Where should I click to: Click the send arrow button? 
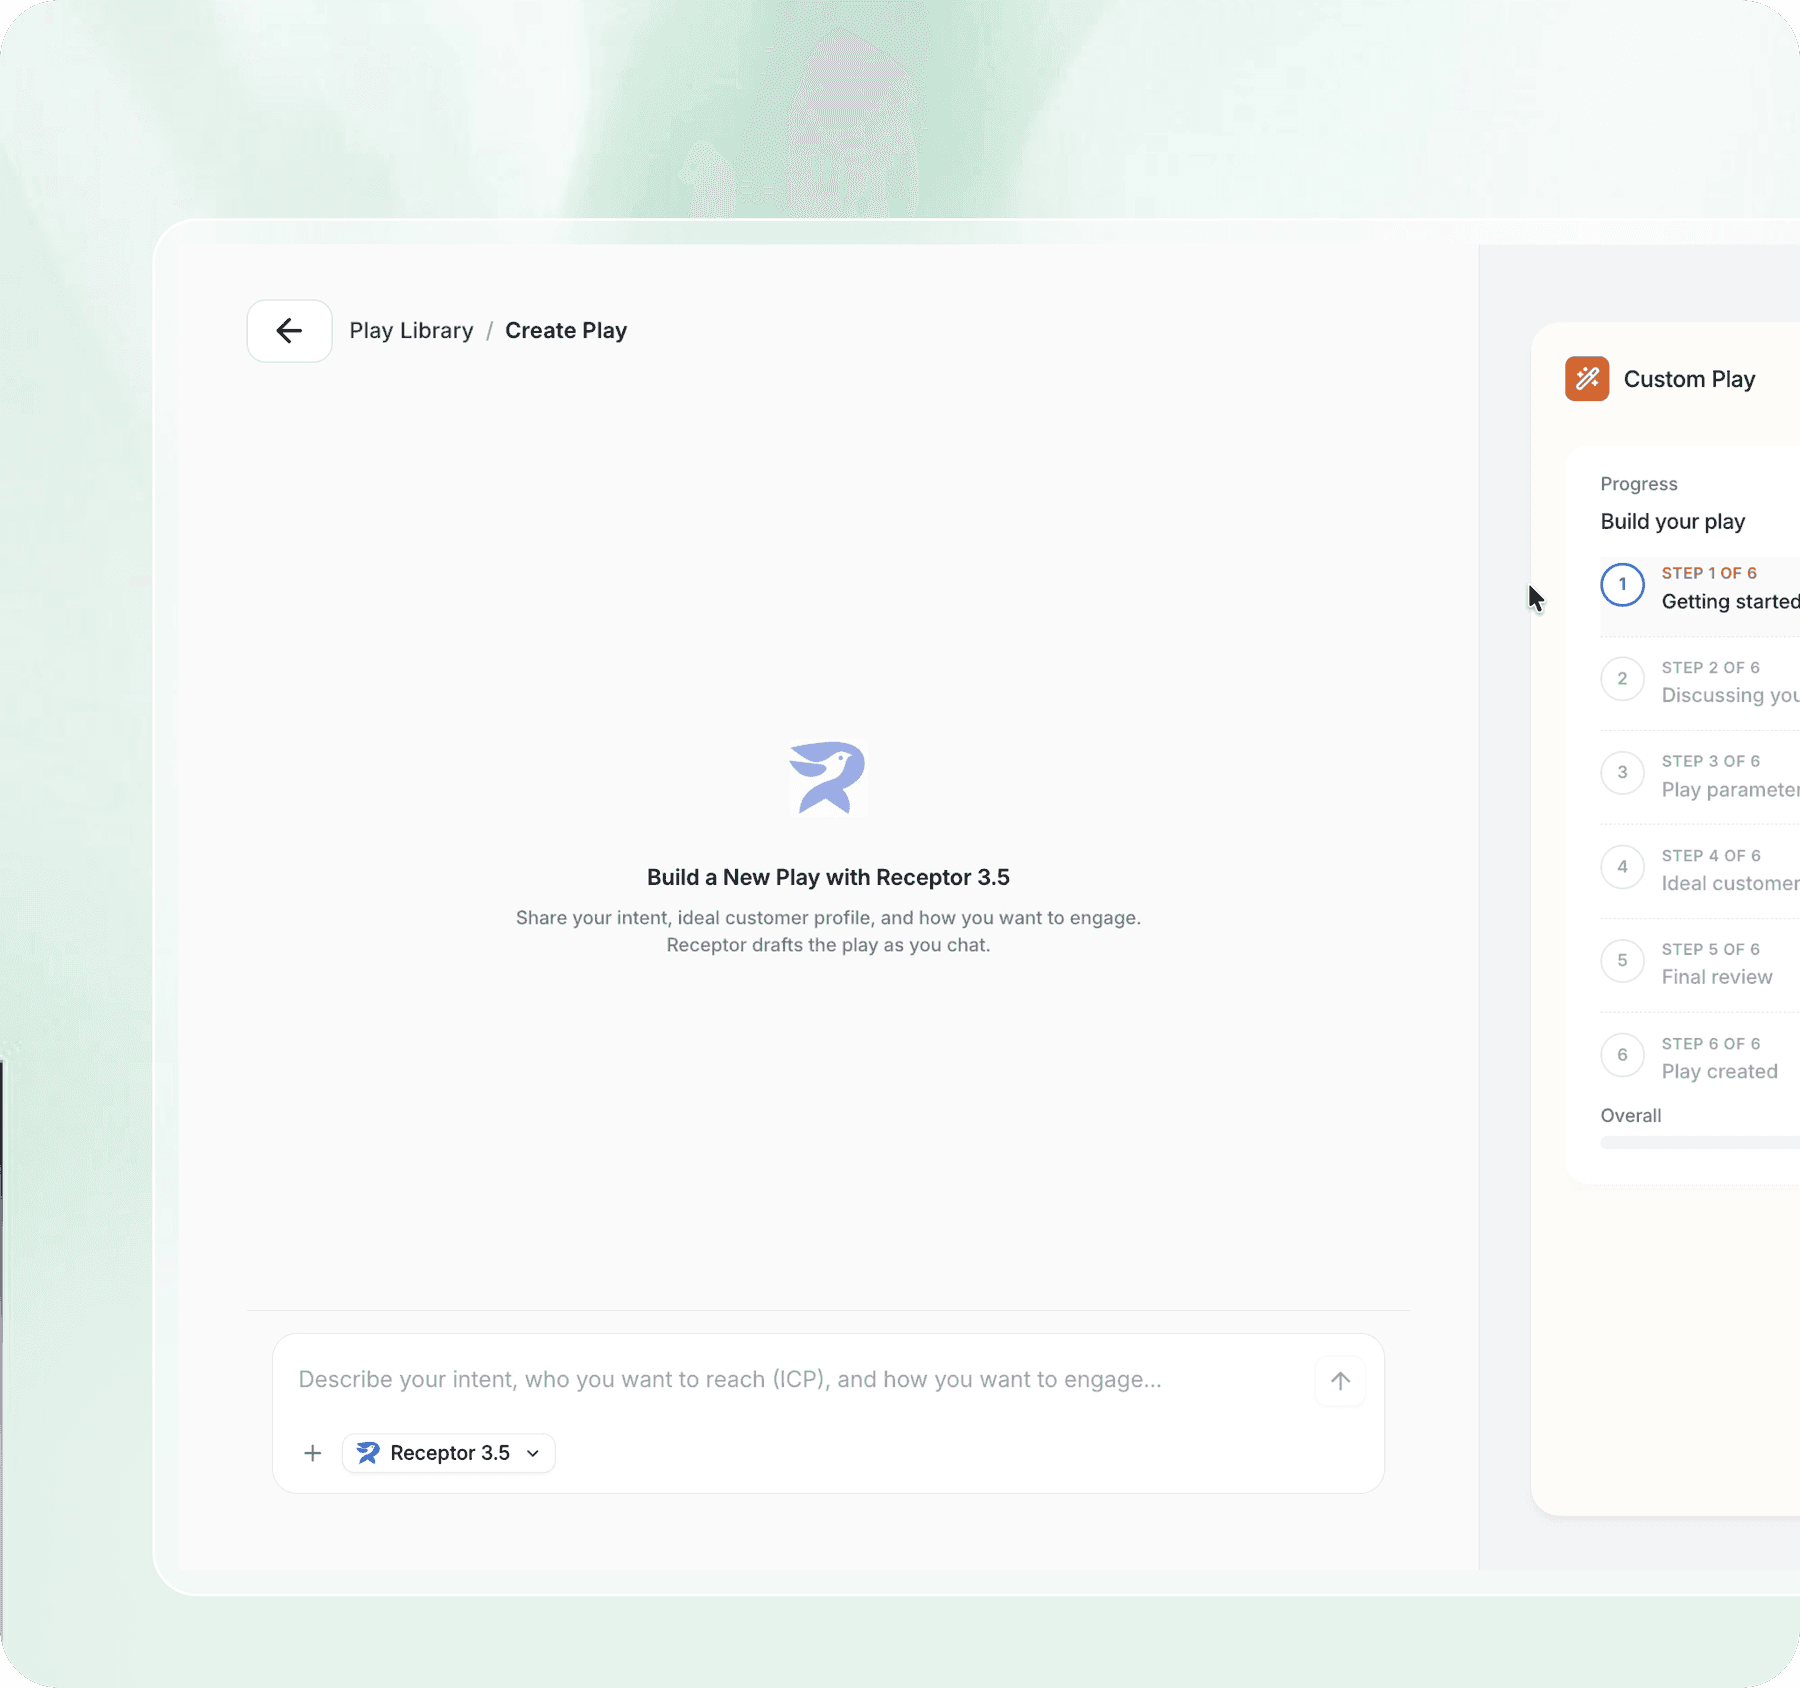(x=1340, y=1381)
